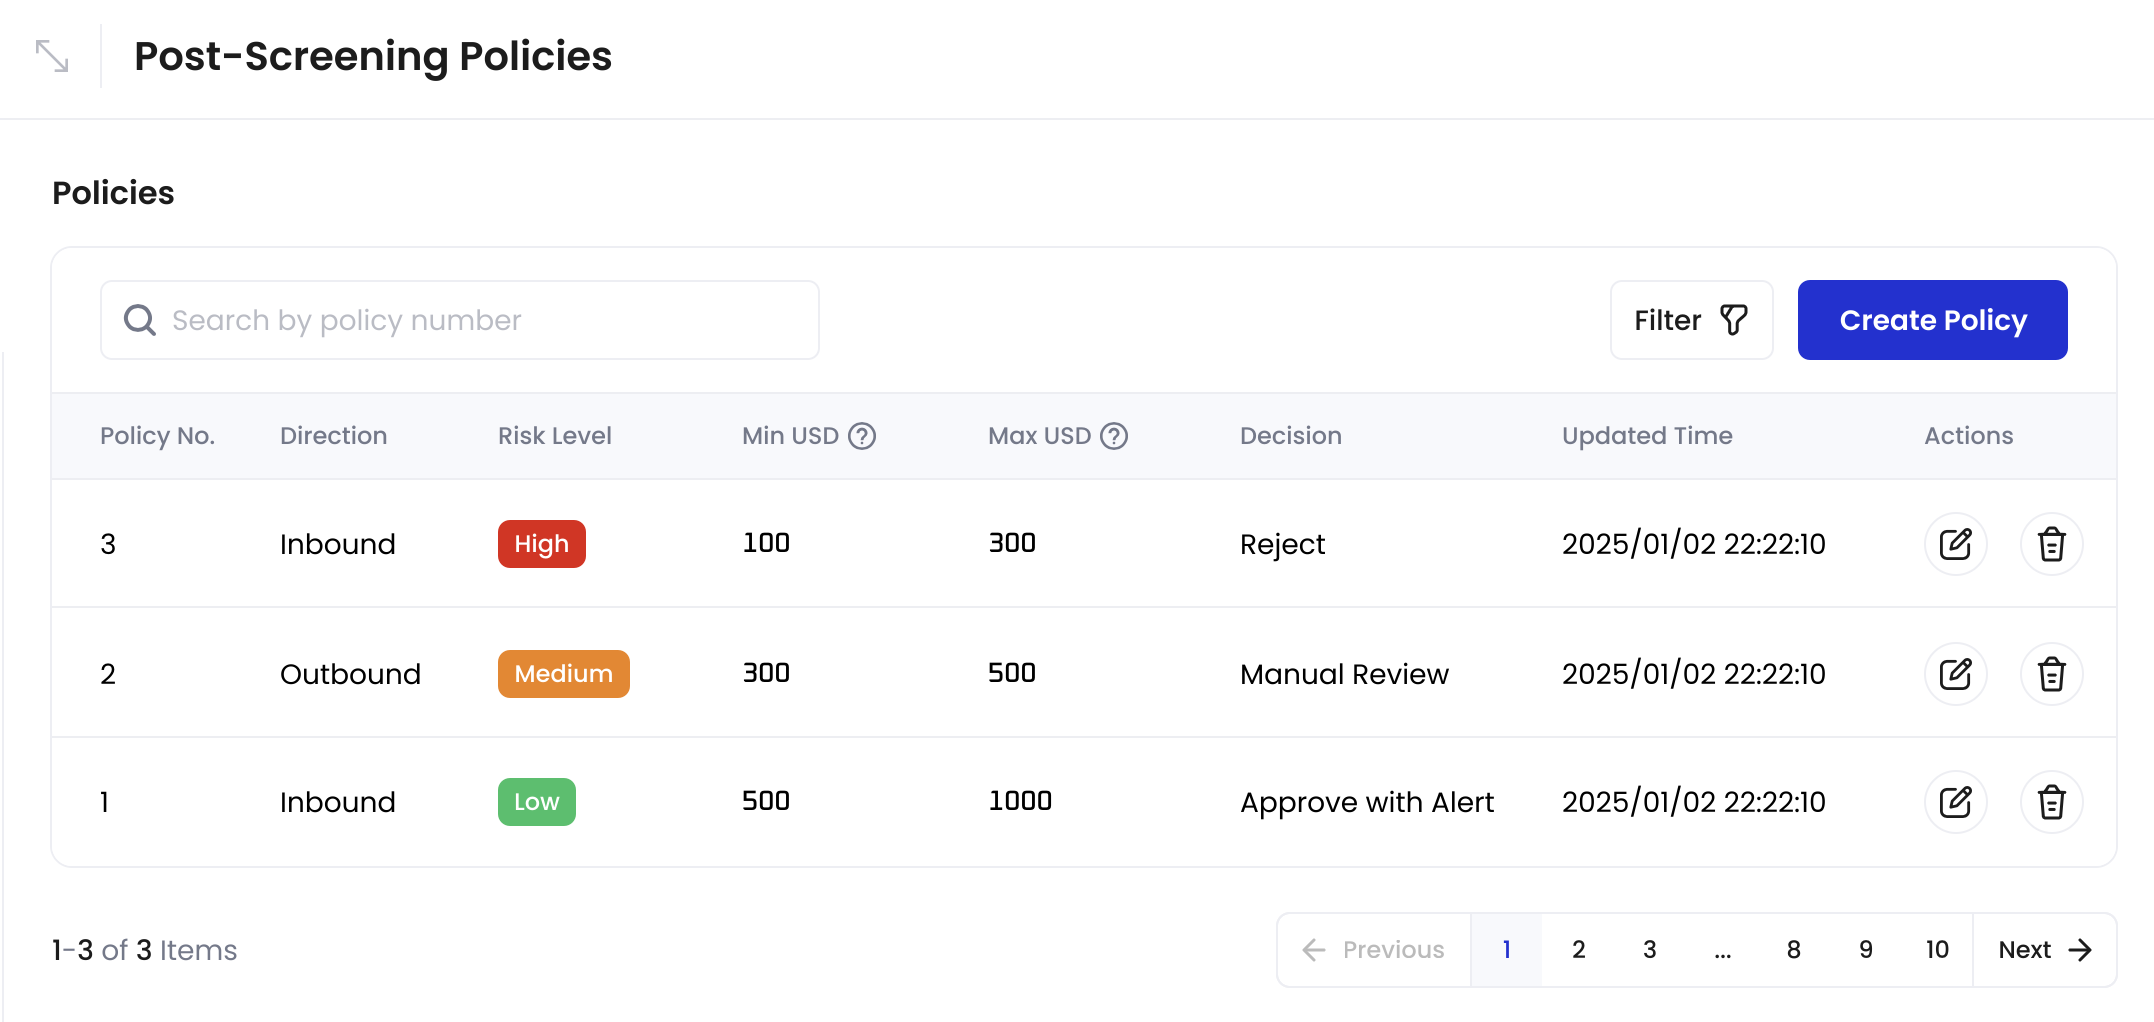Delete policy number 2

coord(2051,674)
